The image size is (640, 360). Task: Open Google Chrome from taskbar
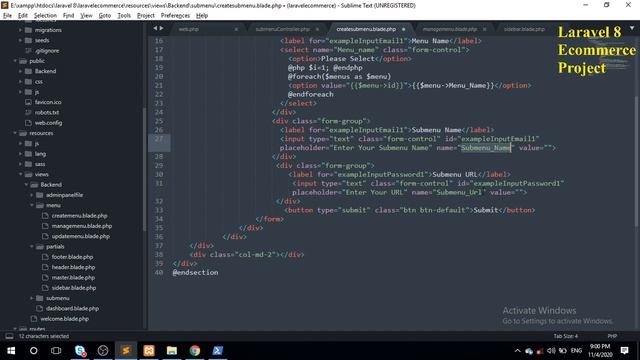point(195,351)
